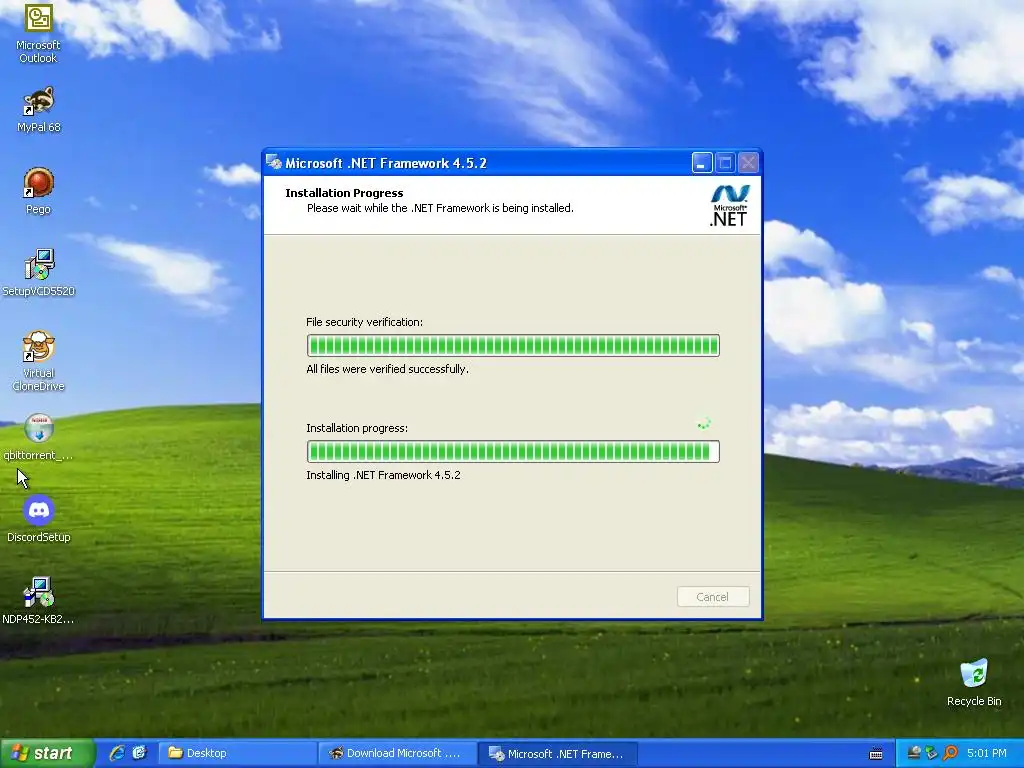
Task: Click the second Quick Launch browser icon
Action: click(140, 753)
